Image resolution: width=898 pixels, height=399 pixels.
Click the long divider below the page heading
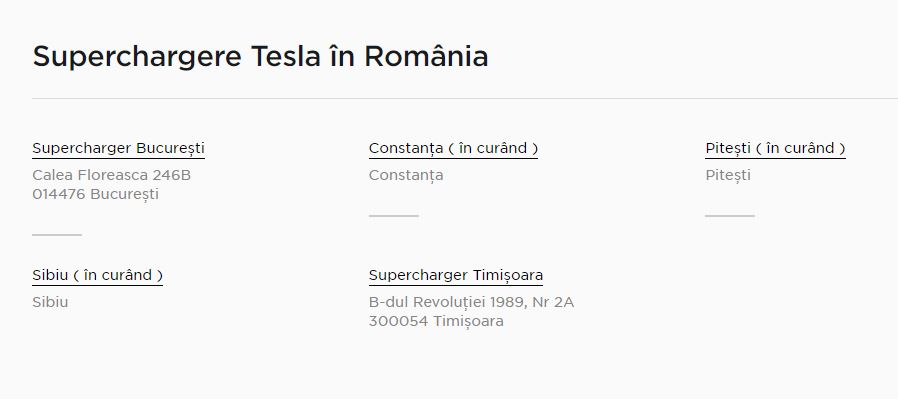click(465, 98)
